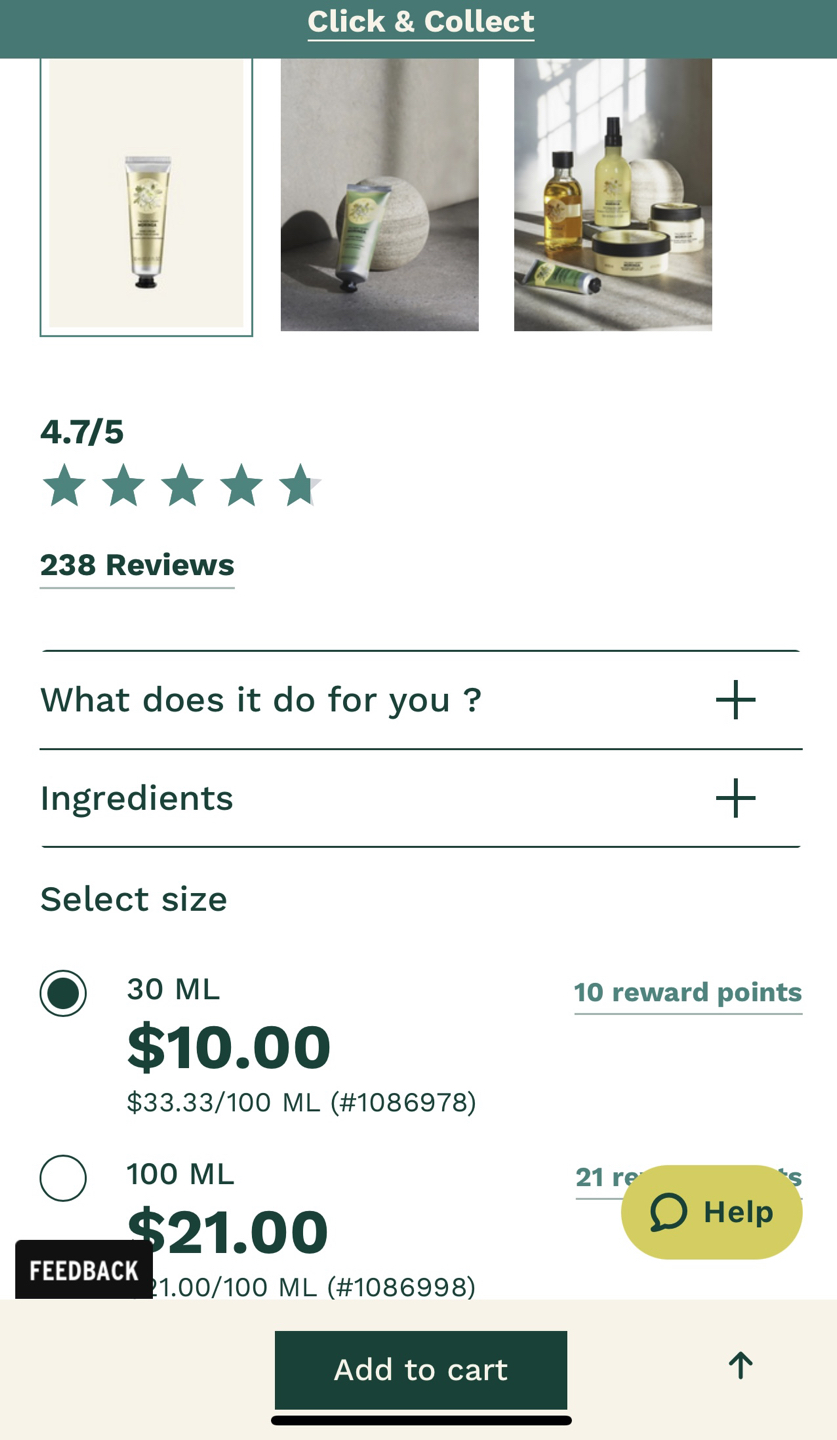Open the FEEDBACK tab
Image resolution: width=837 pixels, height=1440 pixels.
click(x=84, y=1270)
